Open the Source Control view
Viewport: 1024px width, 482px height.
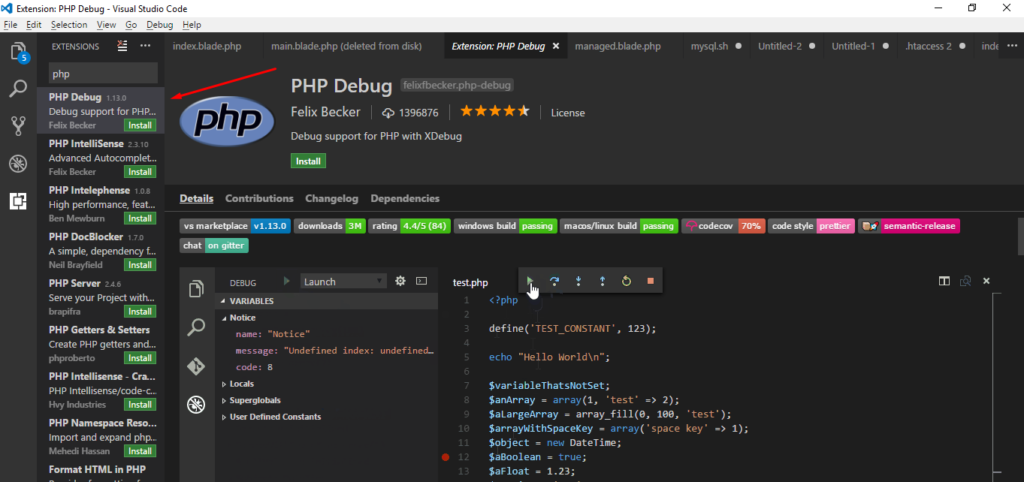tap(17, 126)
